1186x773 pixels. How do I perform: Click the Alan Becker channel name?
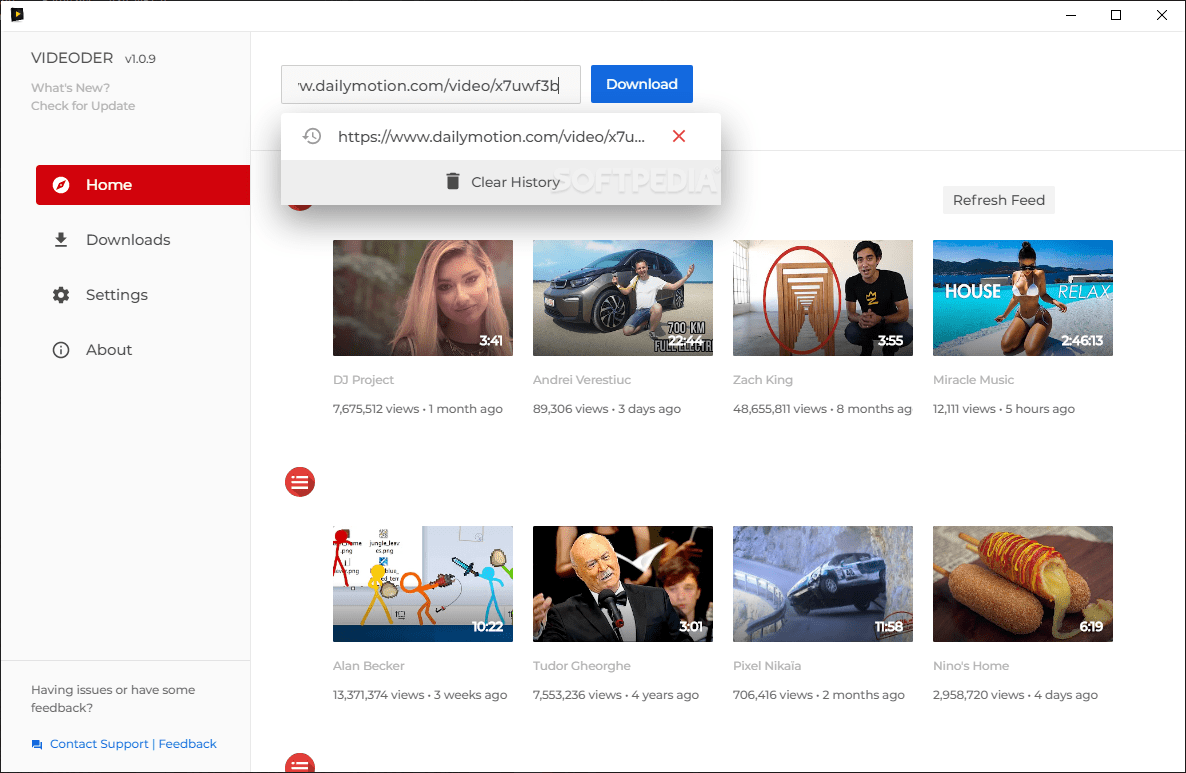(x=368, y=666)
